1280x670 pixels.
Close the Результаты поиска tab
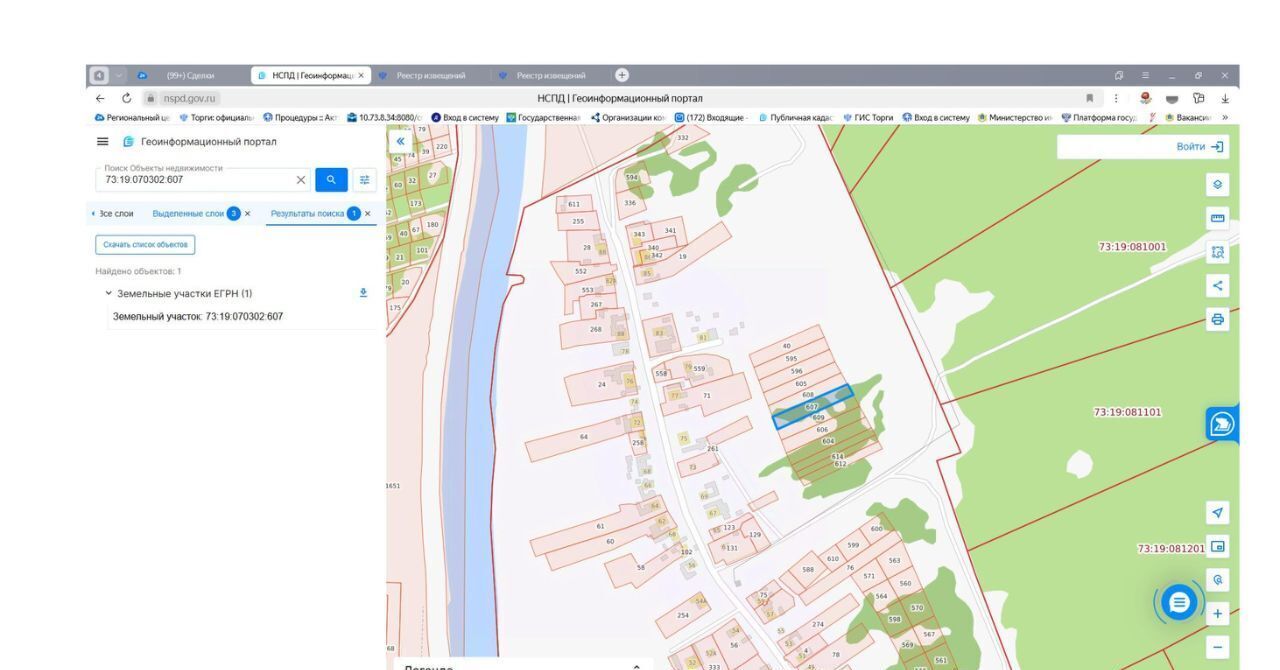(x=367, y=213)
